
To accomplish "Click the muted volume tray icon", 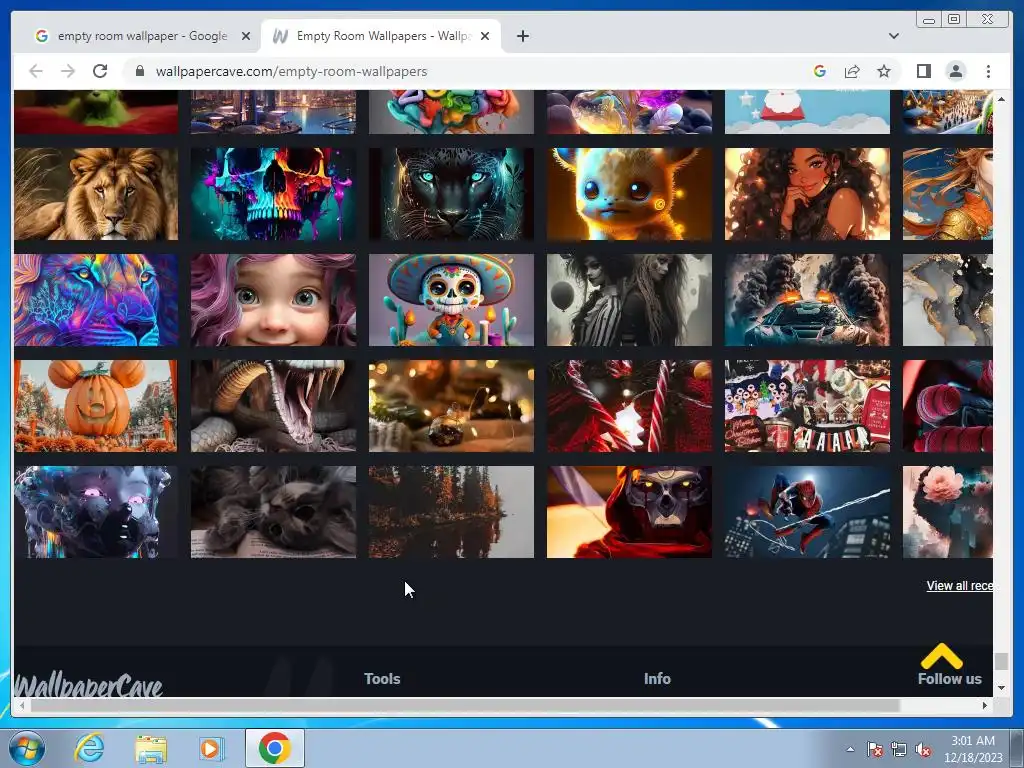I will point(923,749).
